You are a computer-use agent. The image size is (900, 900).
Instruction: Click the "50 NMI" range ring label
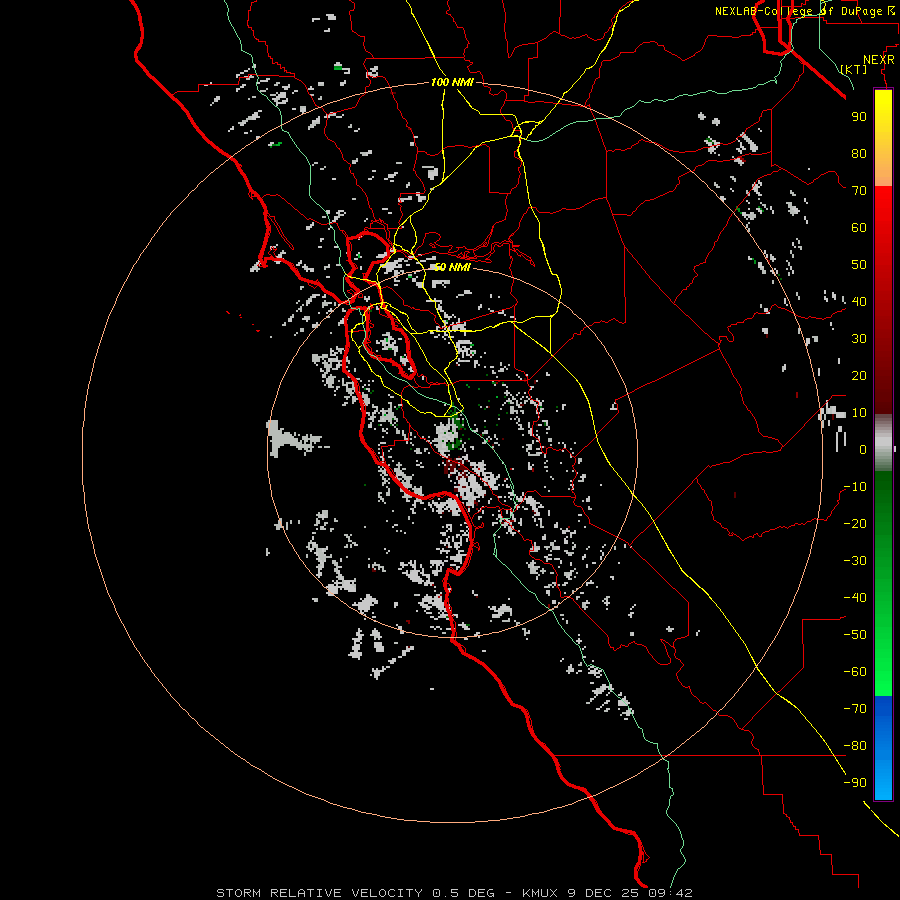pyautogui.click(x=451, y=267)
